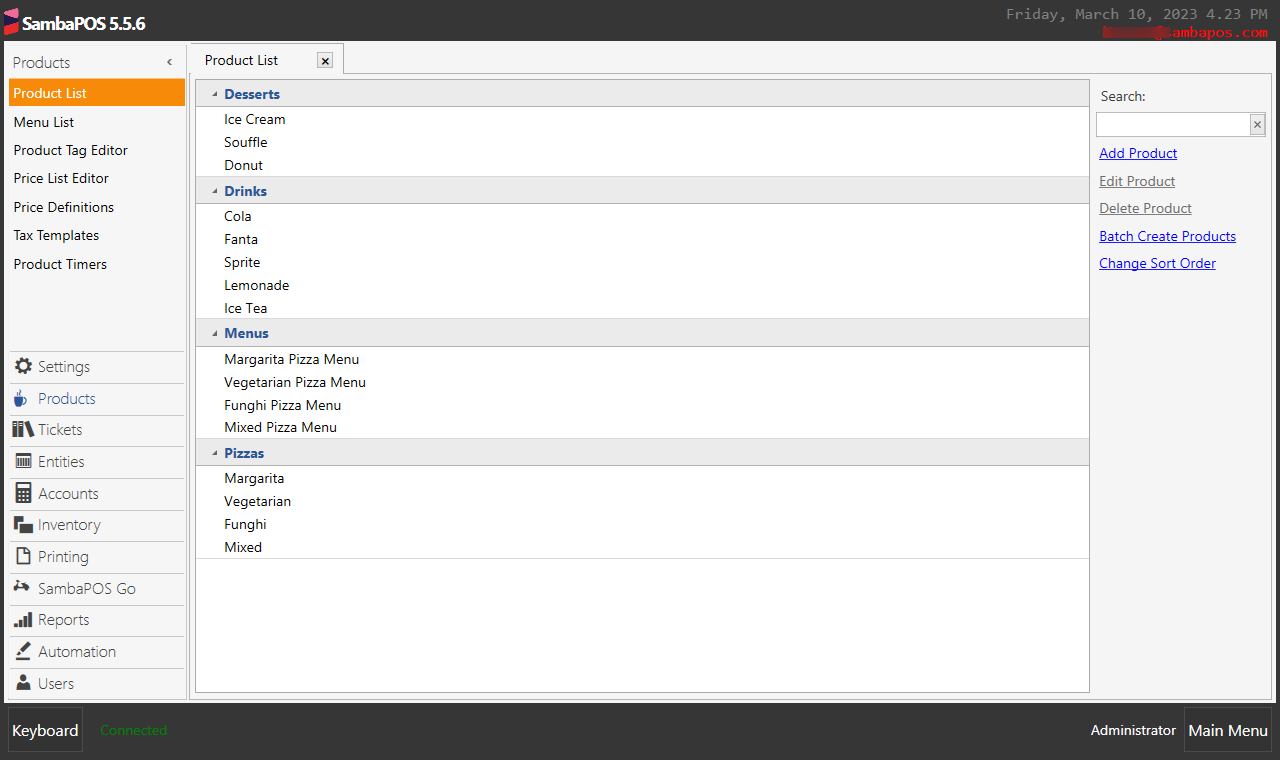Click the Automation pencil icon

coord(22,651)
